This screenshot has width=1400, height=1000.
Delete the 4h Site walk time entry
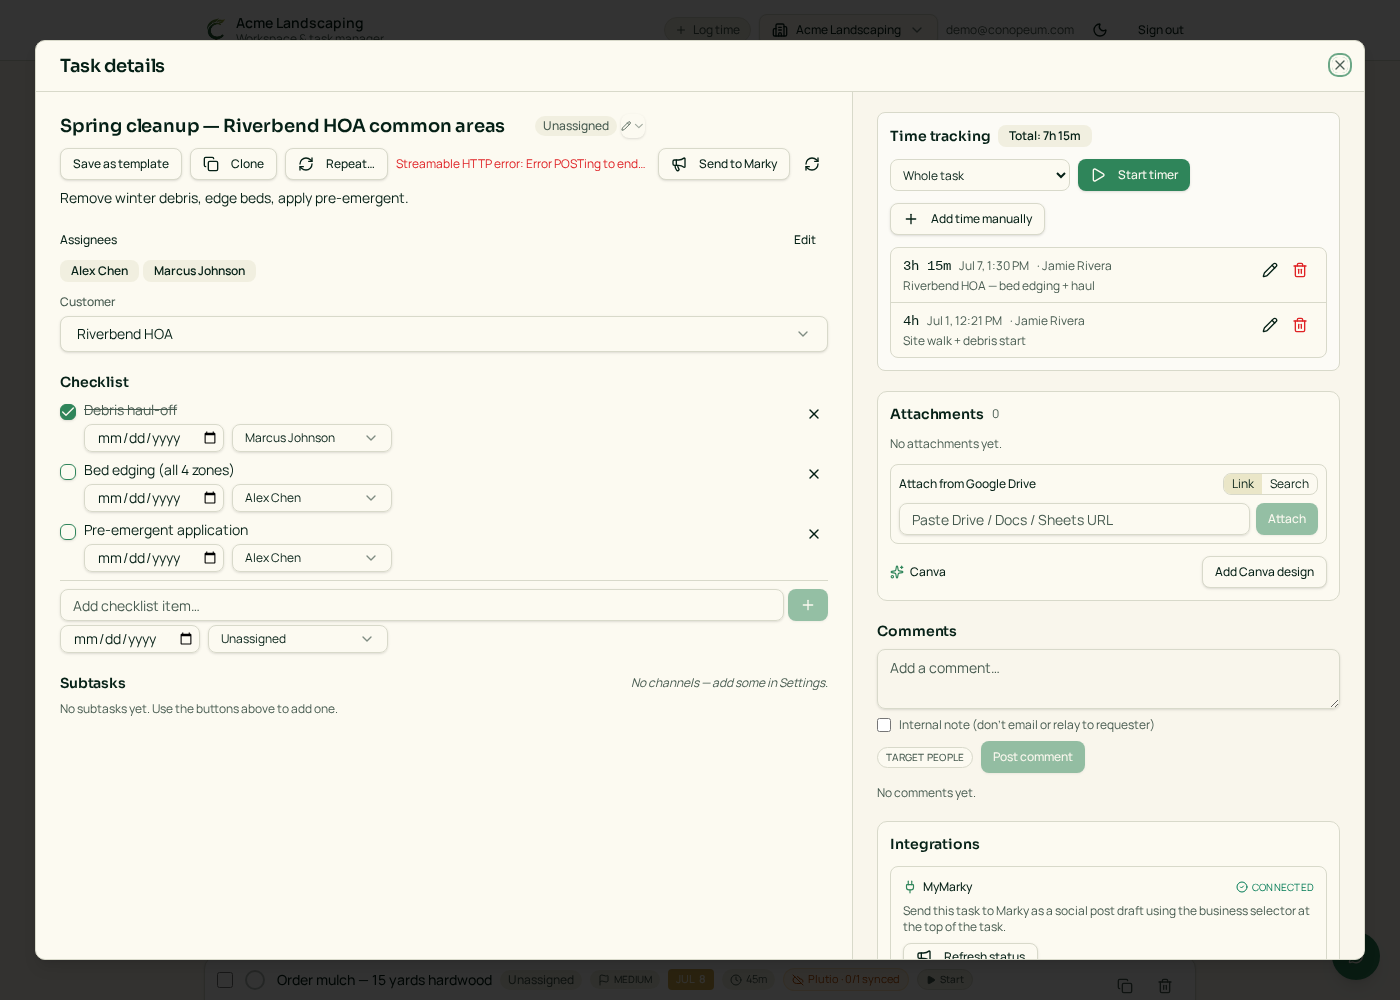(x=1300, y=325)
